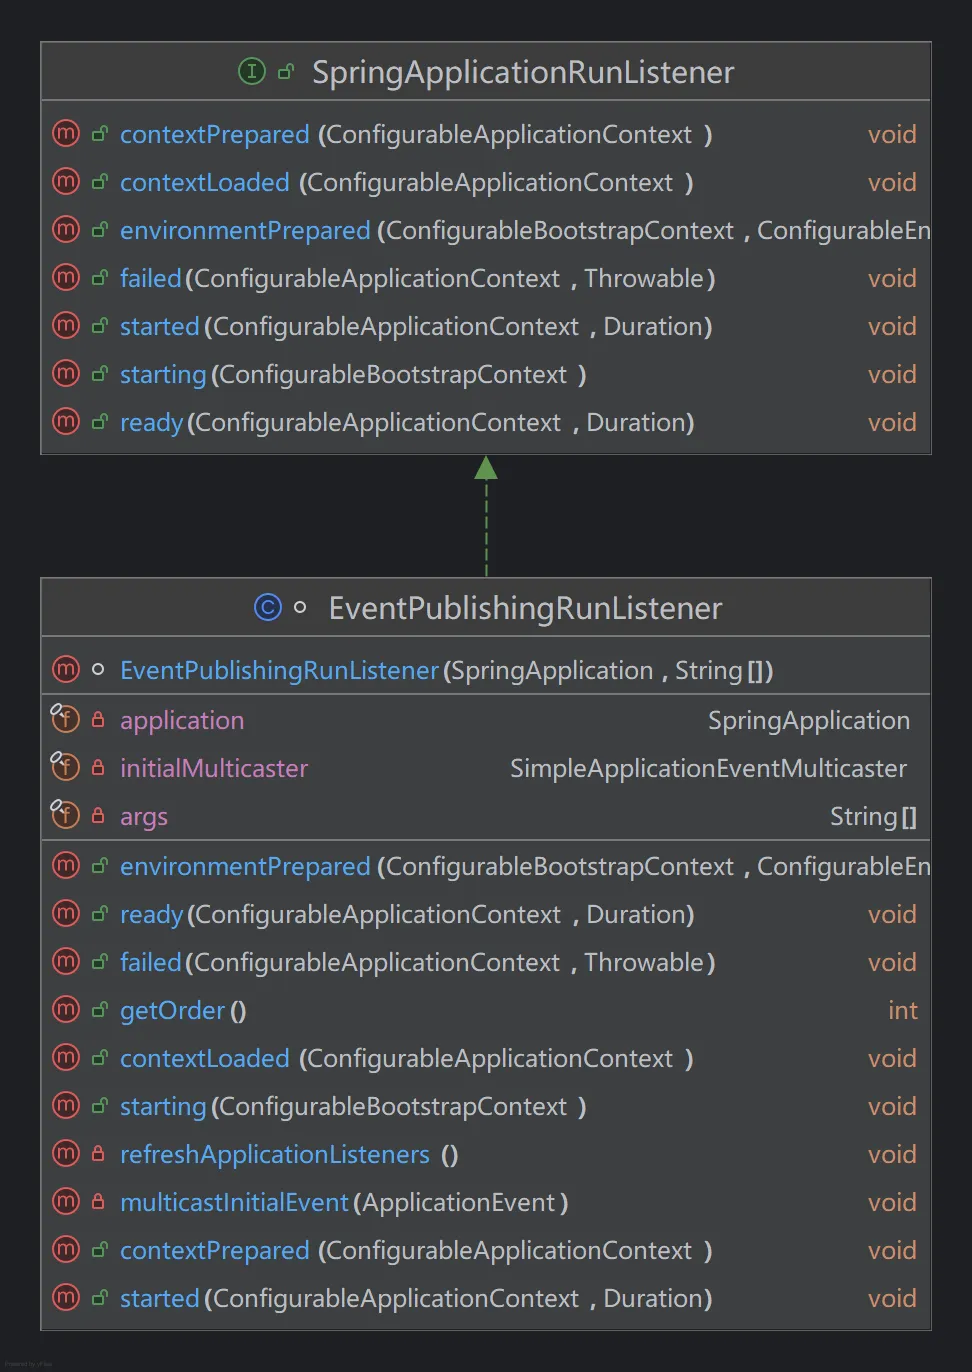This screenshot has height=1372, width=972.
Task: Select the initialMulticaster field name
Action: pyautogui.click(x=214, y=769)
